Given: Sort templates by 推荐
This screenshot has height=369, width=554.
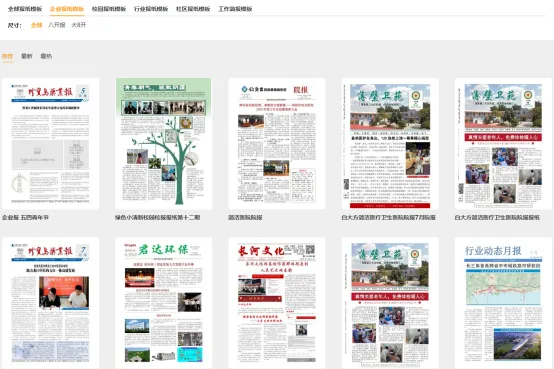Looking at the screenshot, I should (7, 56).
